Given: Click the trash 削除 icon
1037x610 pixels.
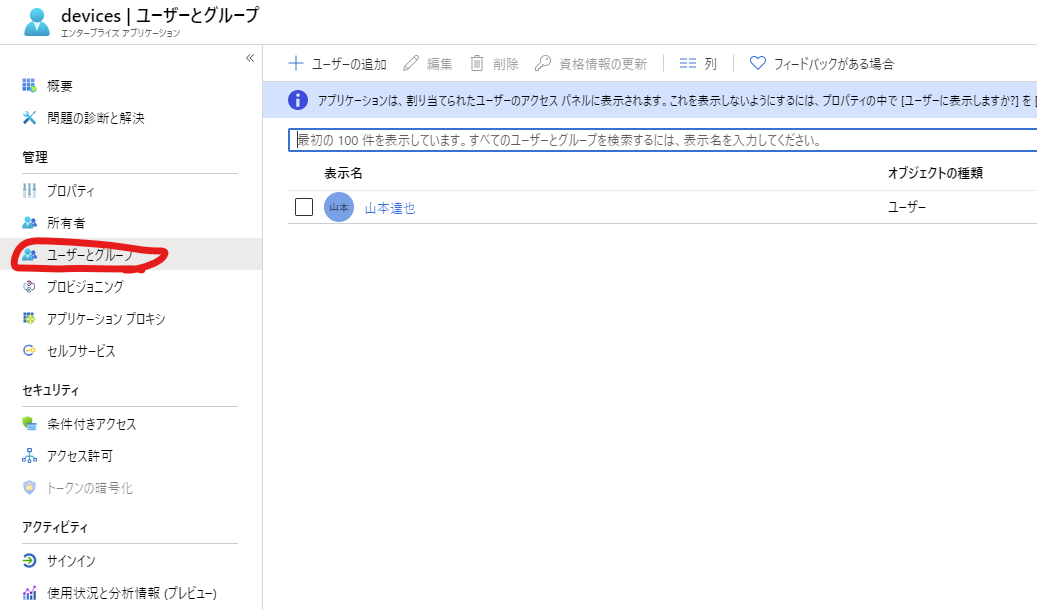Looking at the screenshot, I should point(476,64).
